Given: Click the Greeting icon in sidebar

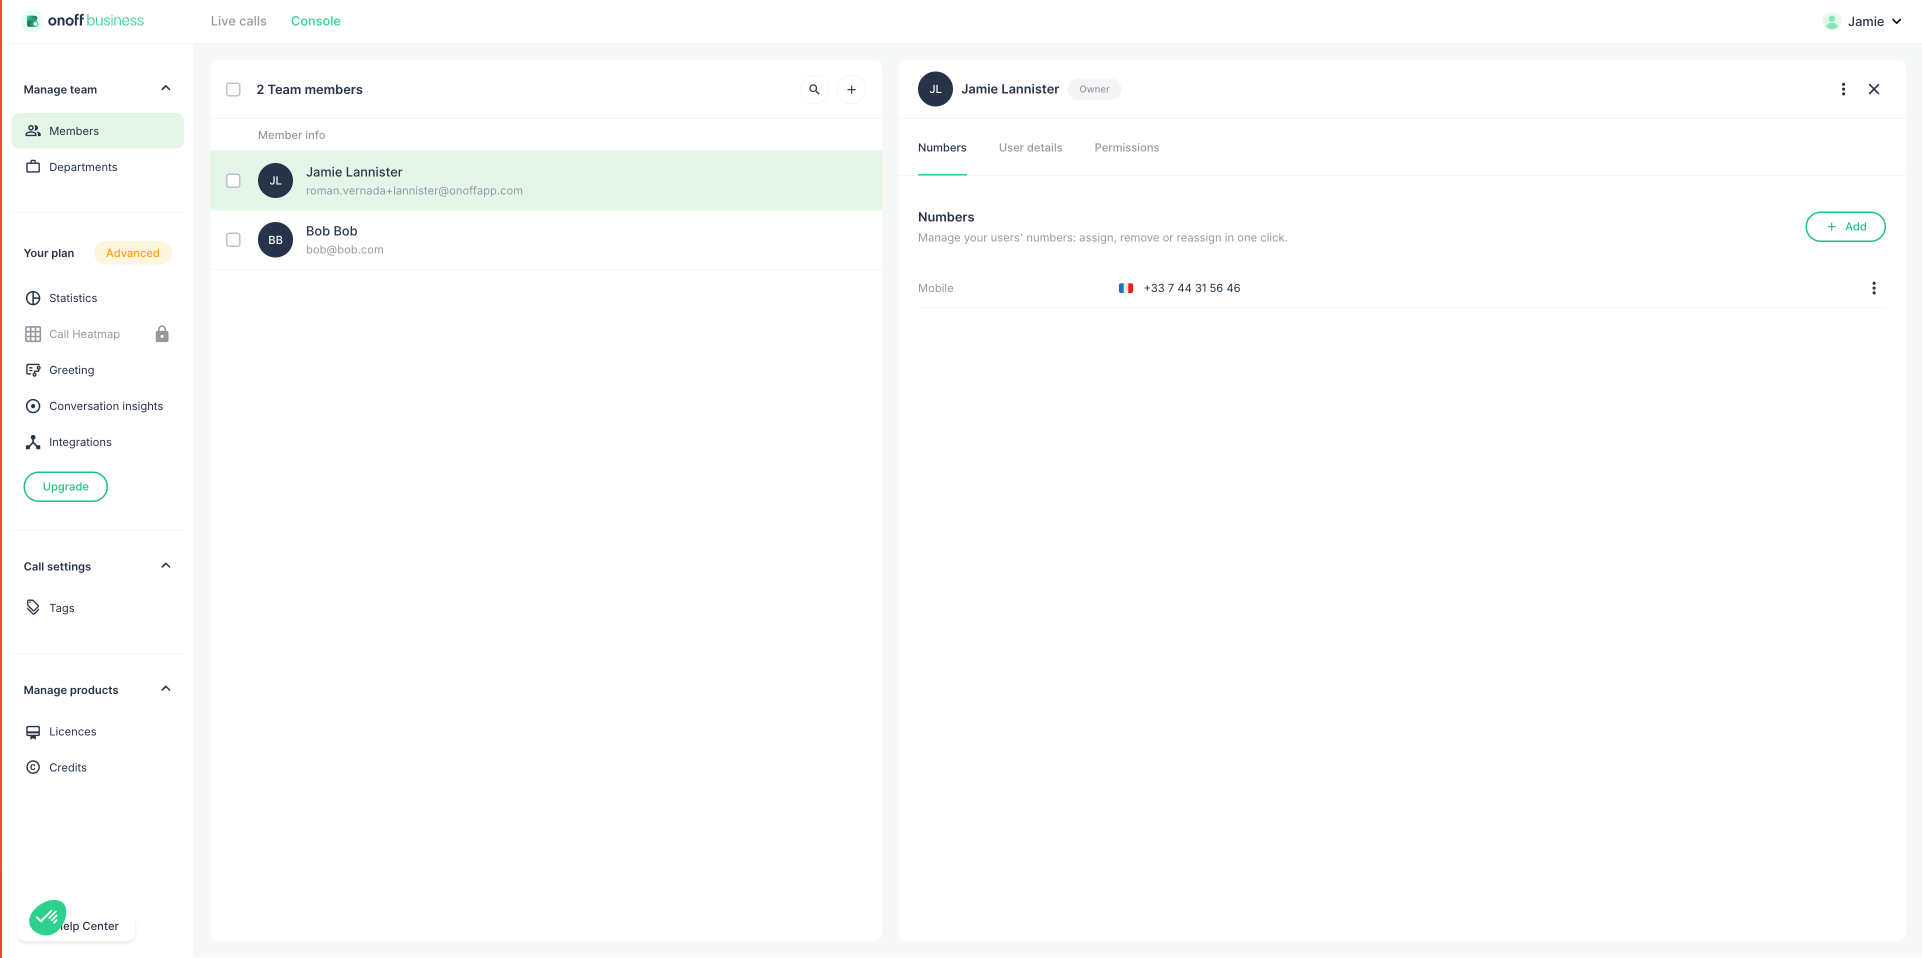Looking at the screenshot, I should 33,370.
